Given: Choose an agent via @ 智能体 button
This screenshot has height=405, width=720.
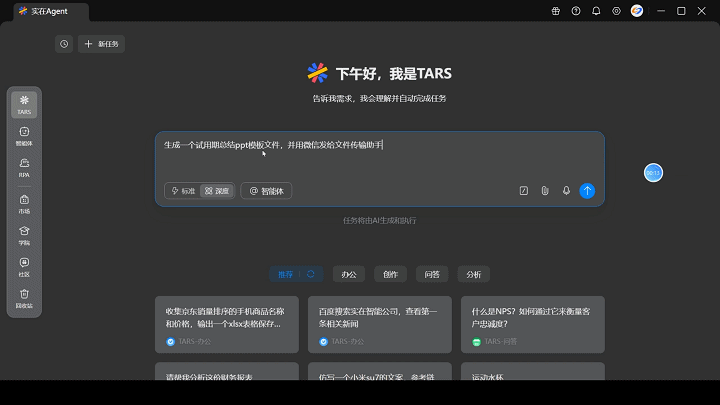Looking at the screenshot, I should point(266,191).
